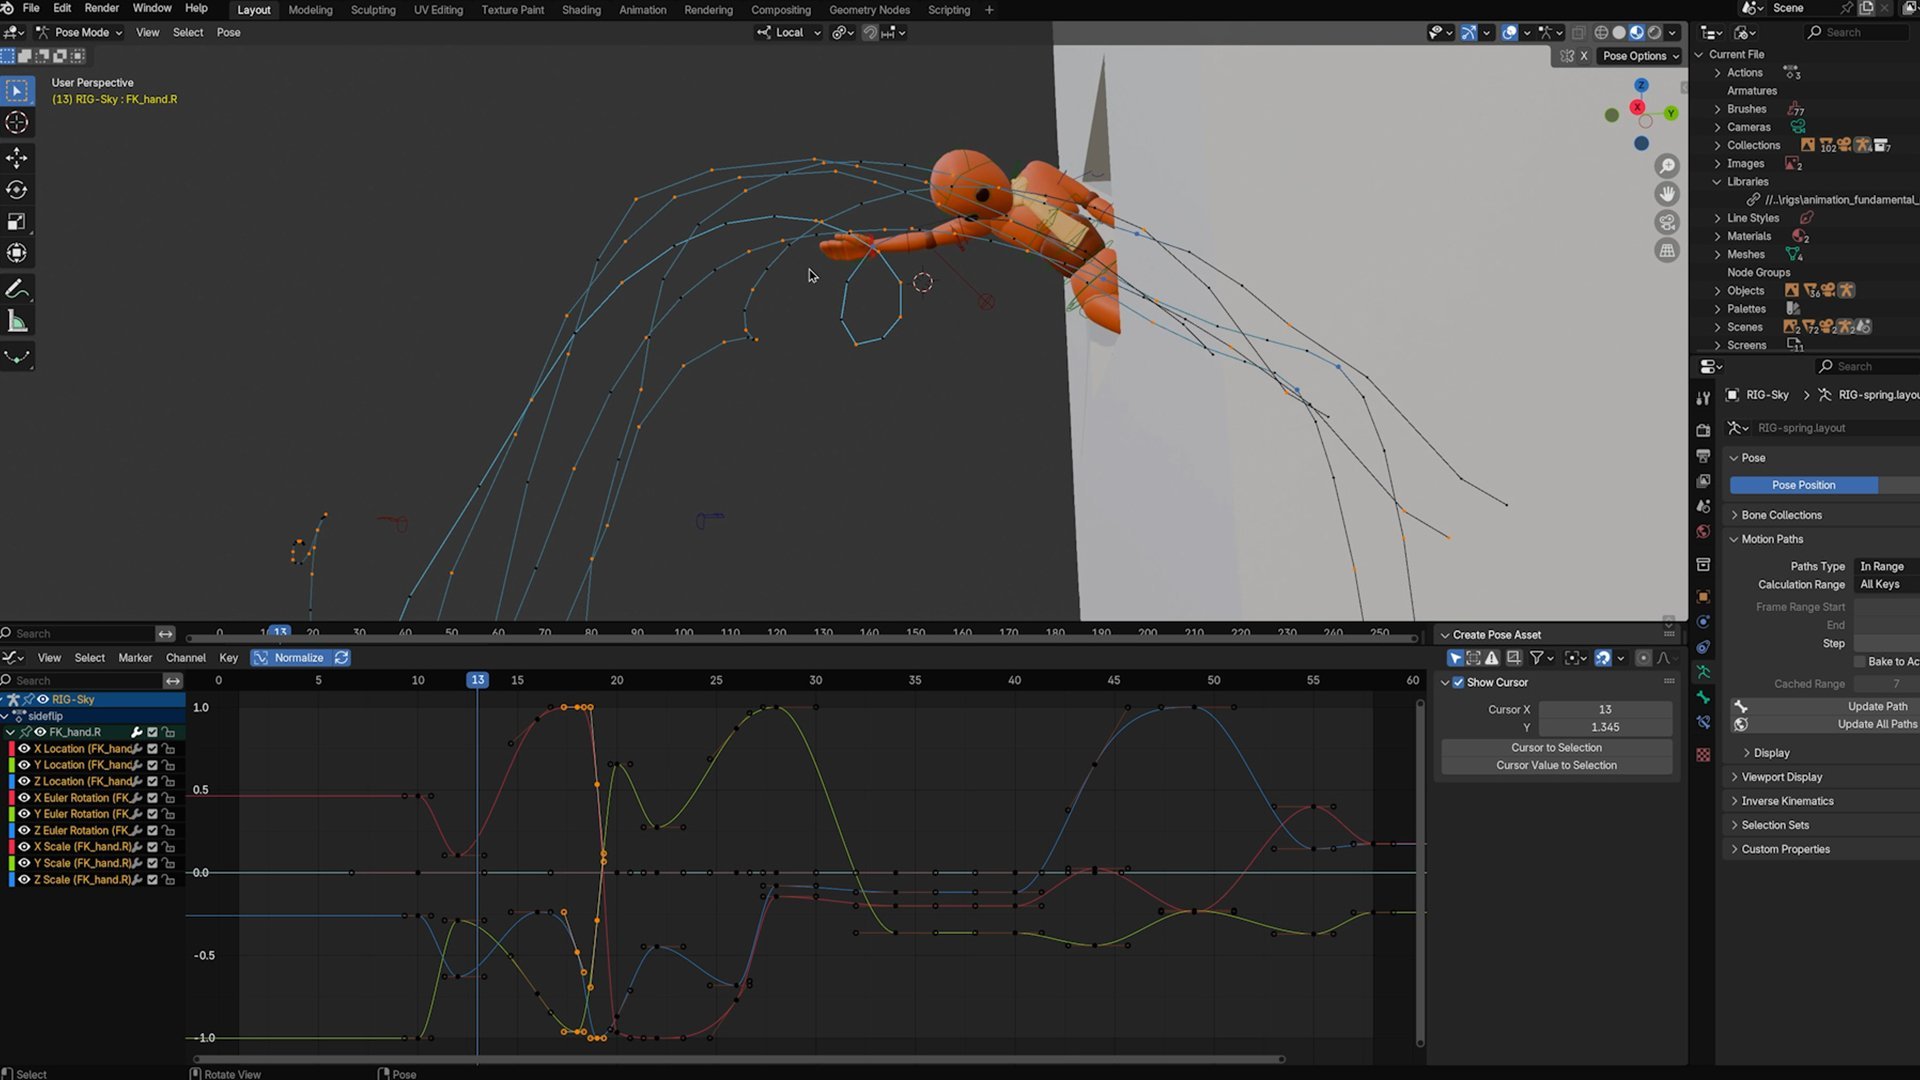The height and width of the screenshot is (1080, 1920).
Task: Adjust the Cursor X value field
Action: pyautogui.click(x=1604, y=709)
